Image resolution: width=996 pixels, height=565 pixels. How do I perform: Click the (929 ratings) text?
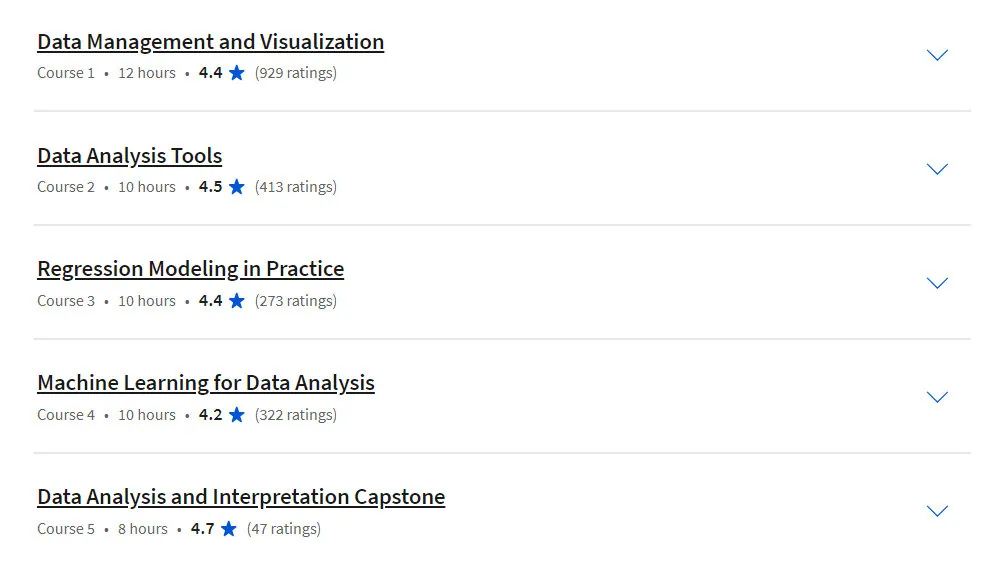(x=296, y=73)
